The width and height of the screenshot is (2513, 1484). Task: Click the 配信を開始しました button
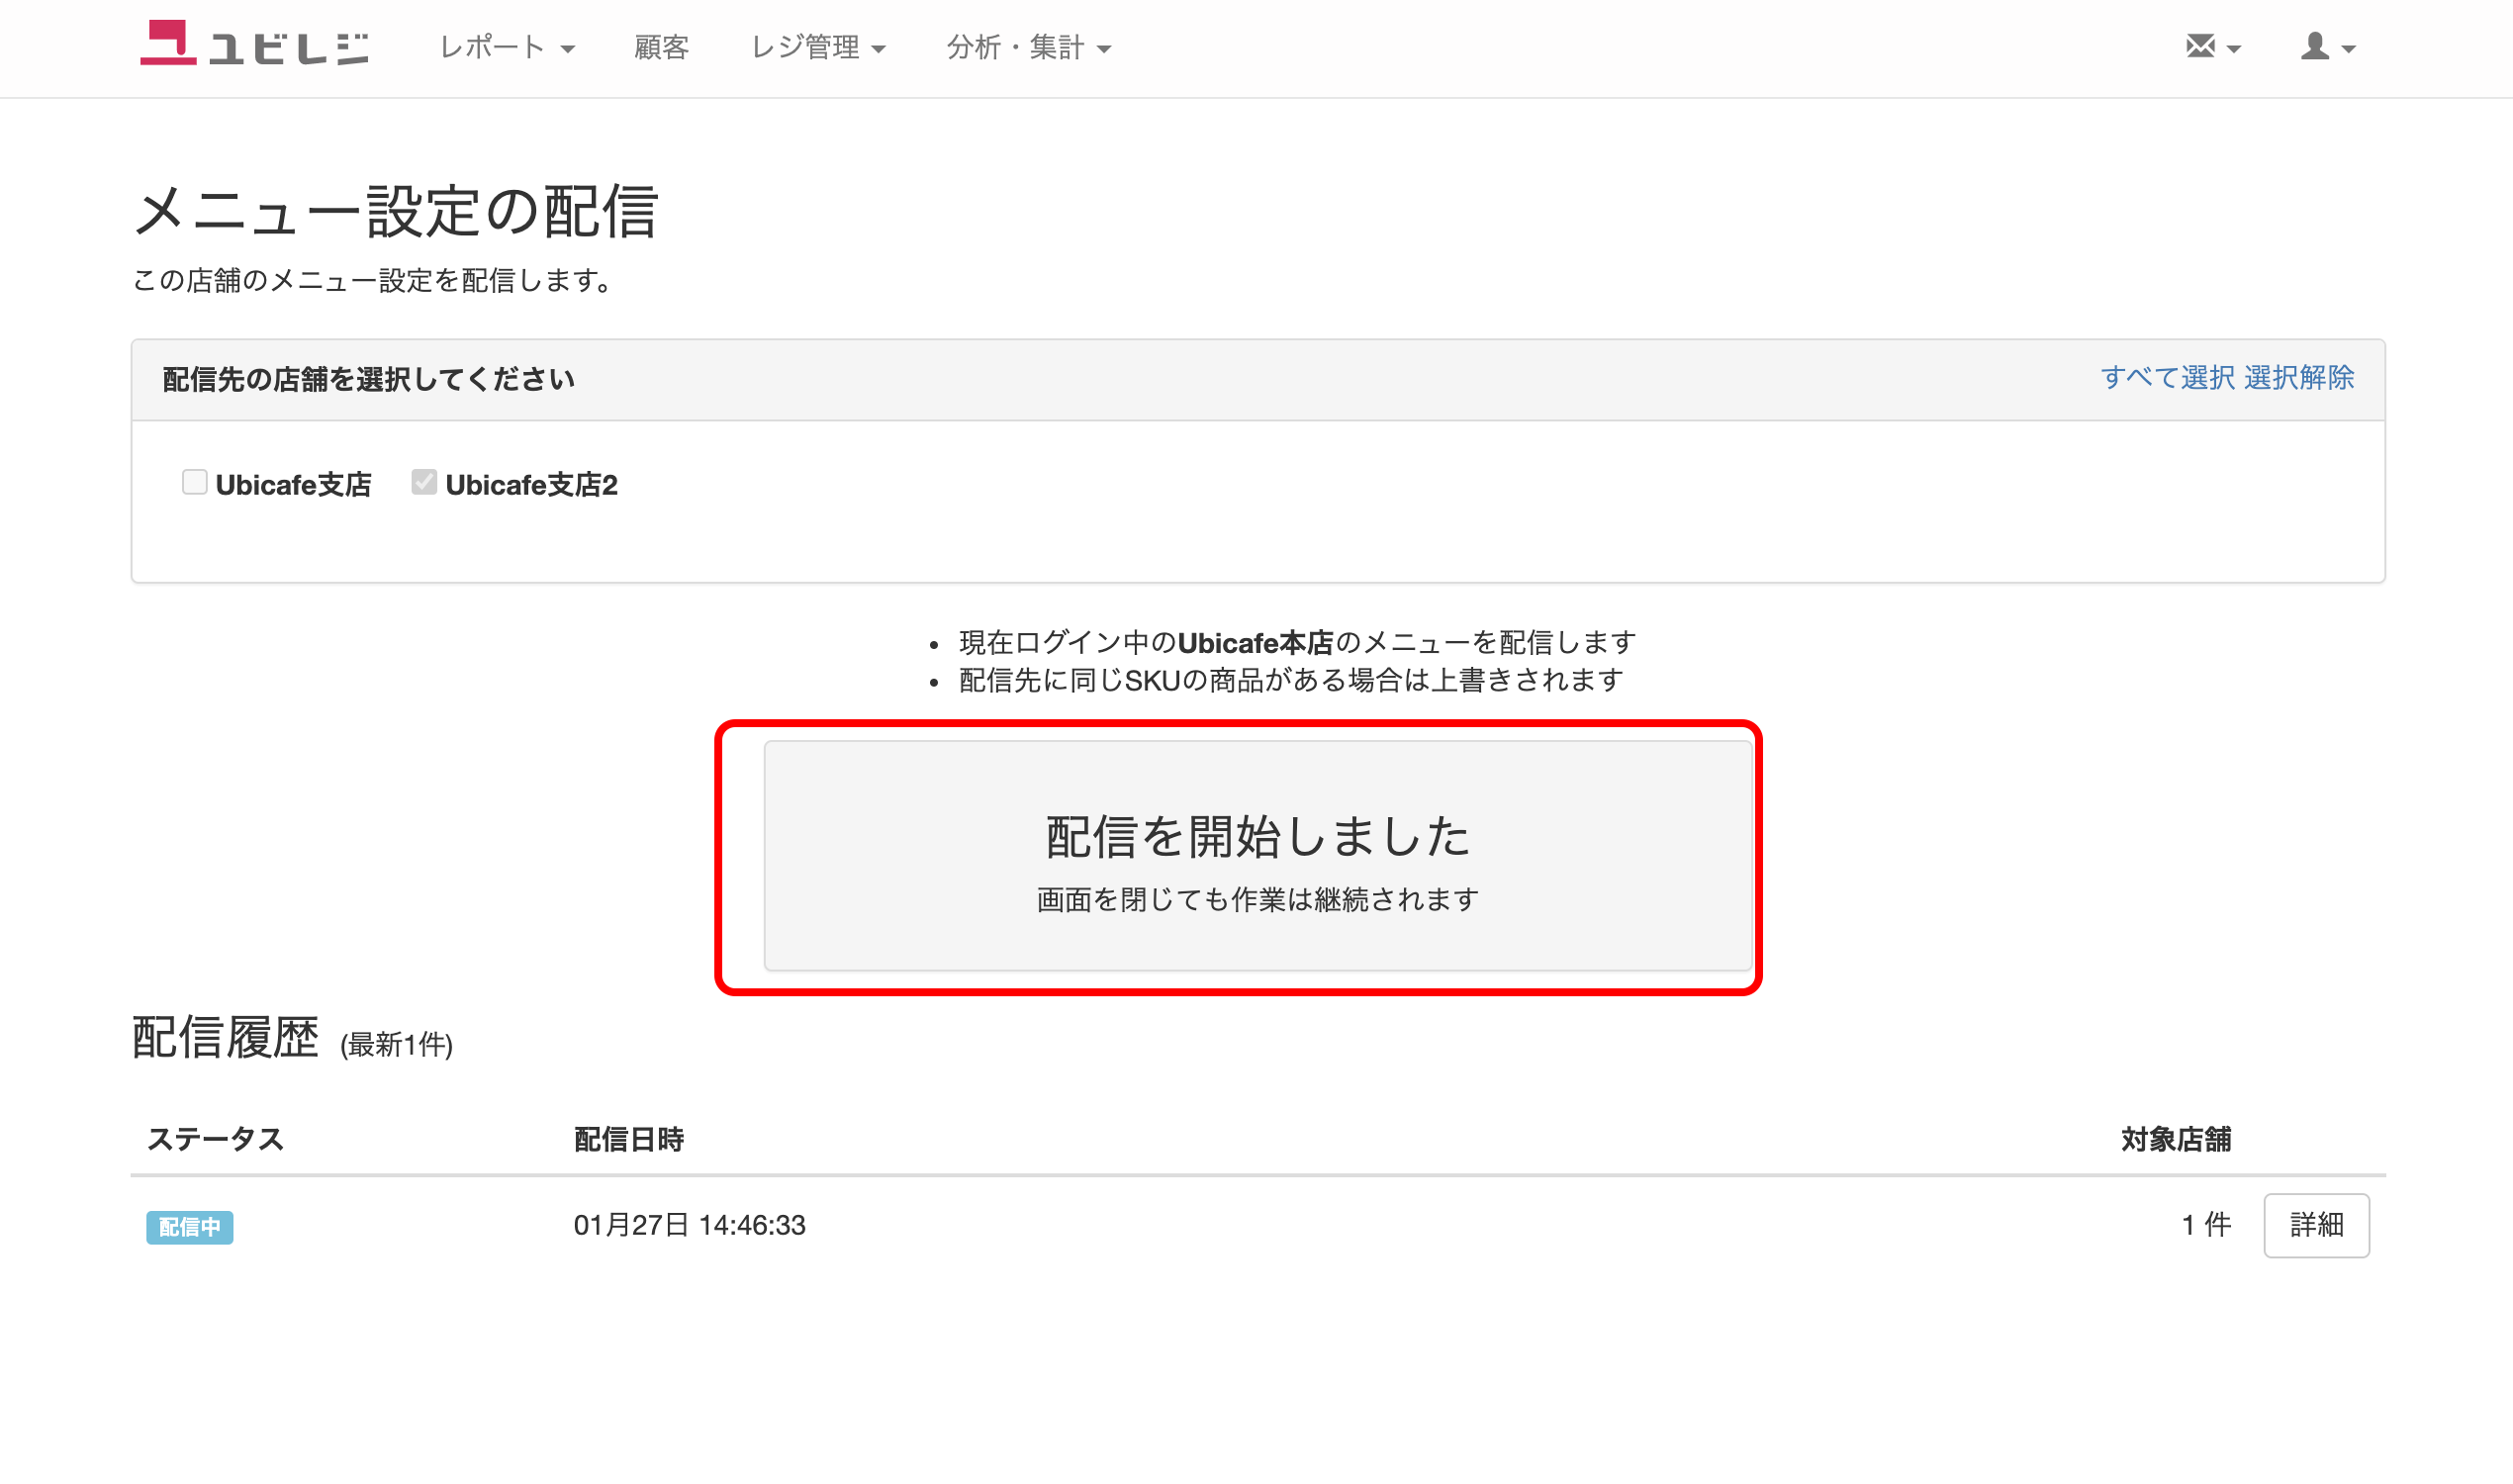click(x=1257, y=856)
